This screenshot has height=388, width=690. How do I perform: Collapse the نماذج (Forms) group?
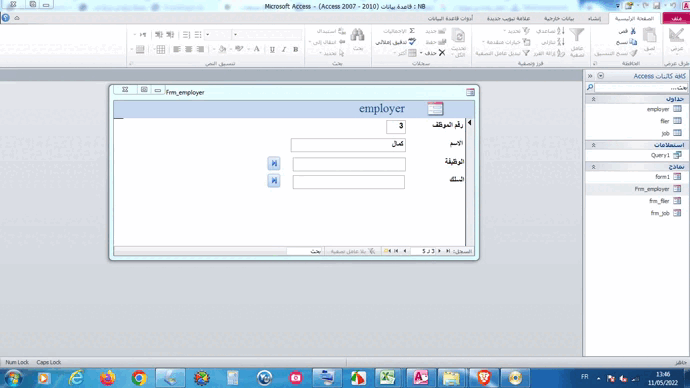[593, 167]
